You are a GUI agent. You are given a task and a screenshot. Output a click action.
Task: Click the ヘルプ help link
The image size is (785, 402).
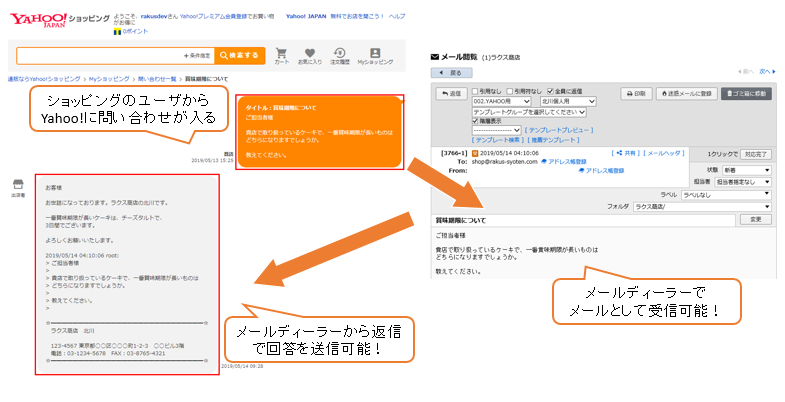397,17
